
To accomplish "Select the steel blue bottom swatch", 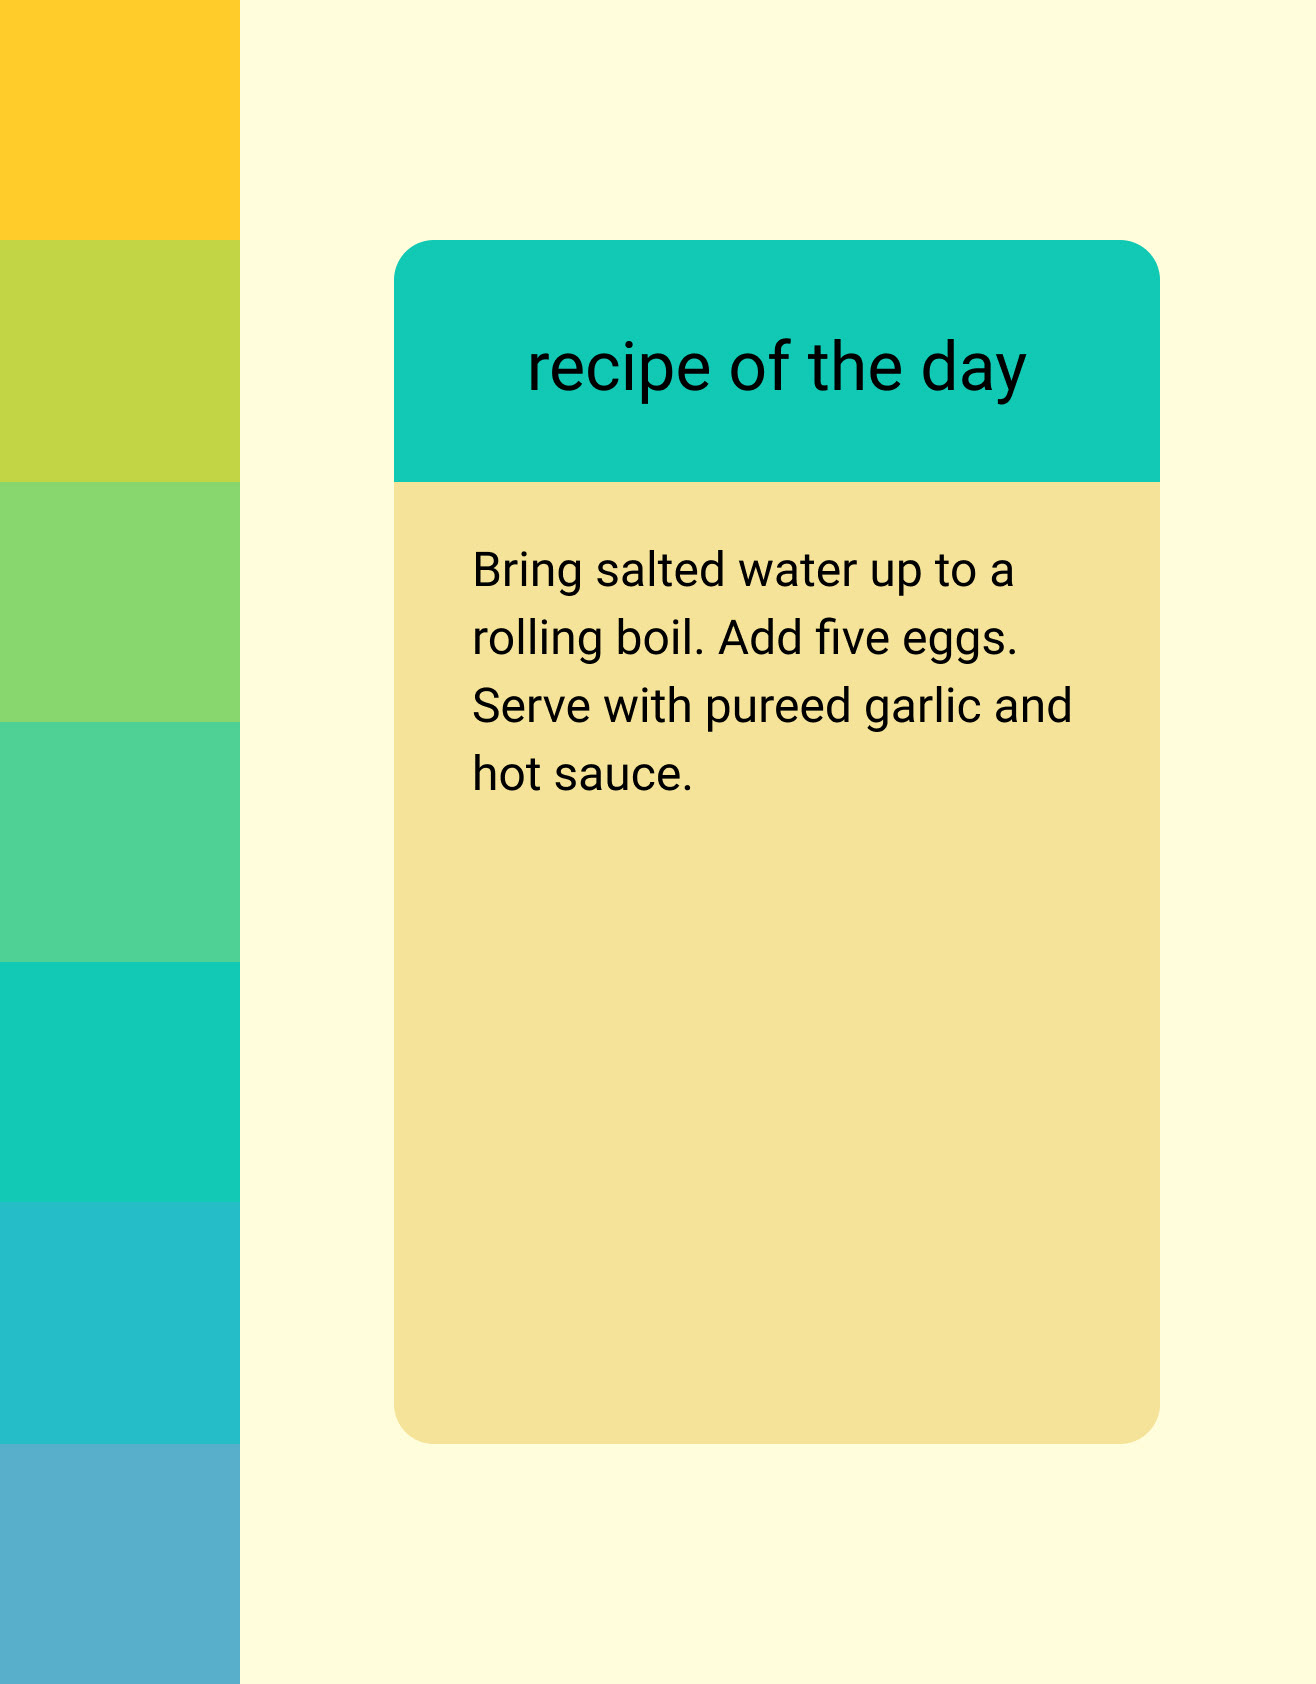I will click(120, 1564).
